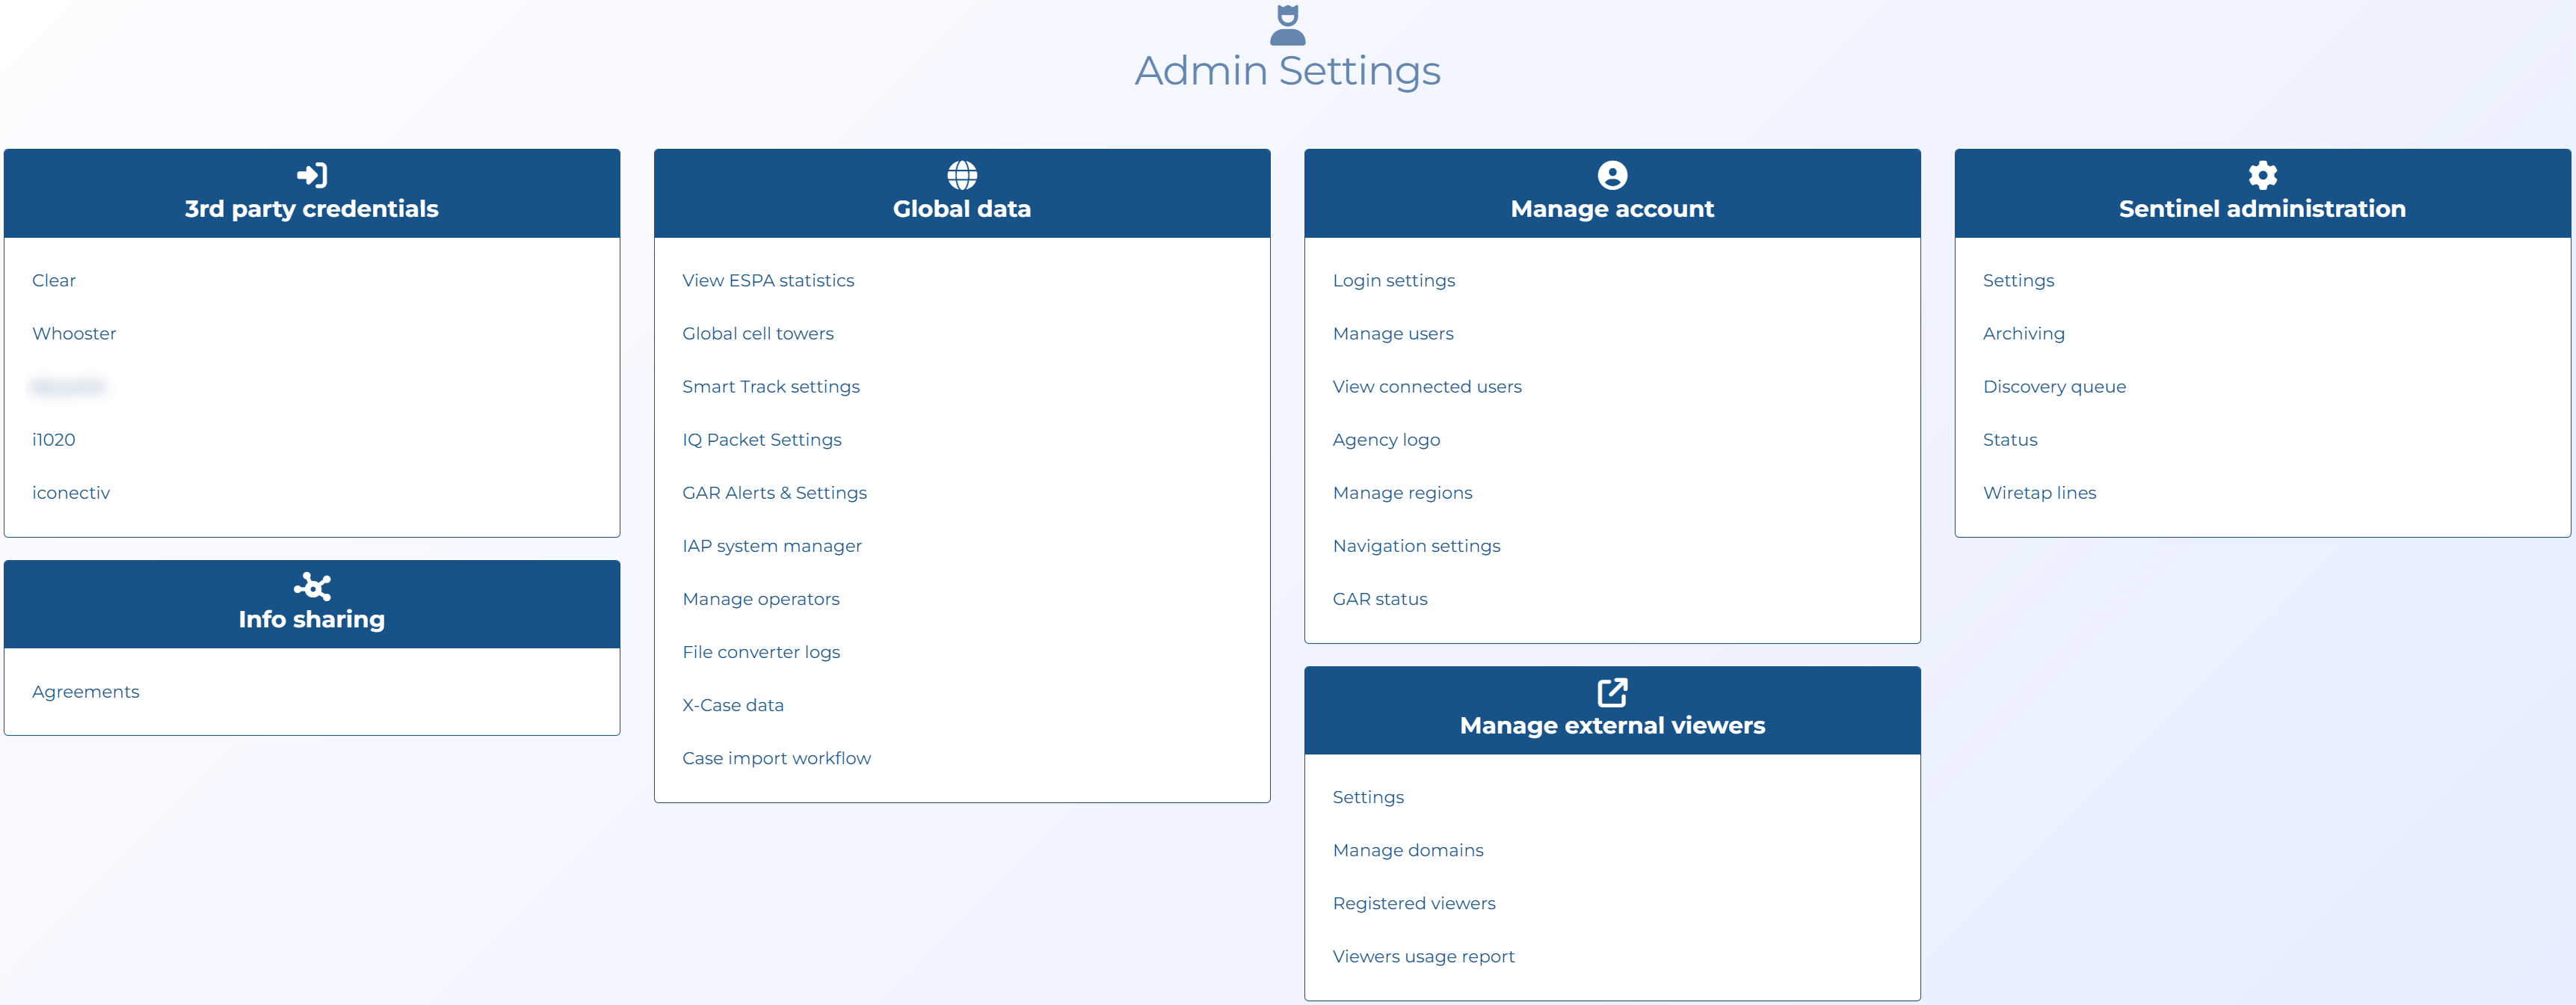Open Case import workflow

[776, 758]
